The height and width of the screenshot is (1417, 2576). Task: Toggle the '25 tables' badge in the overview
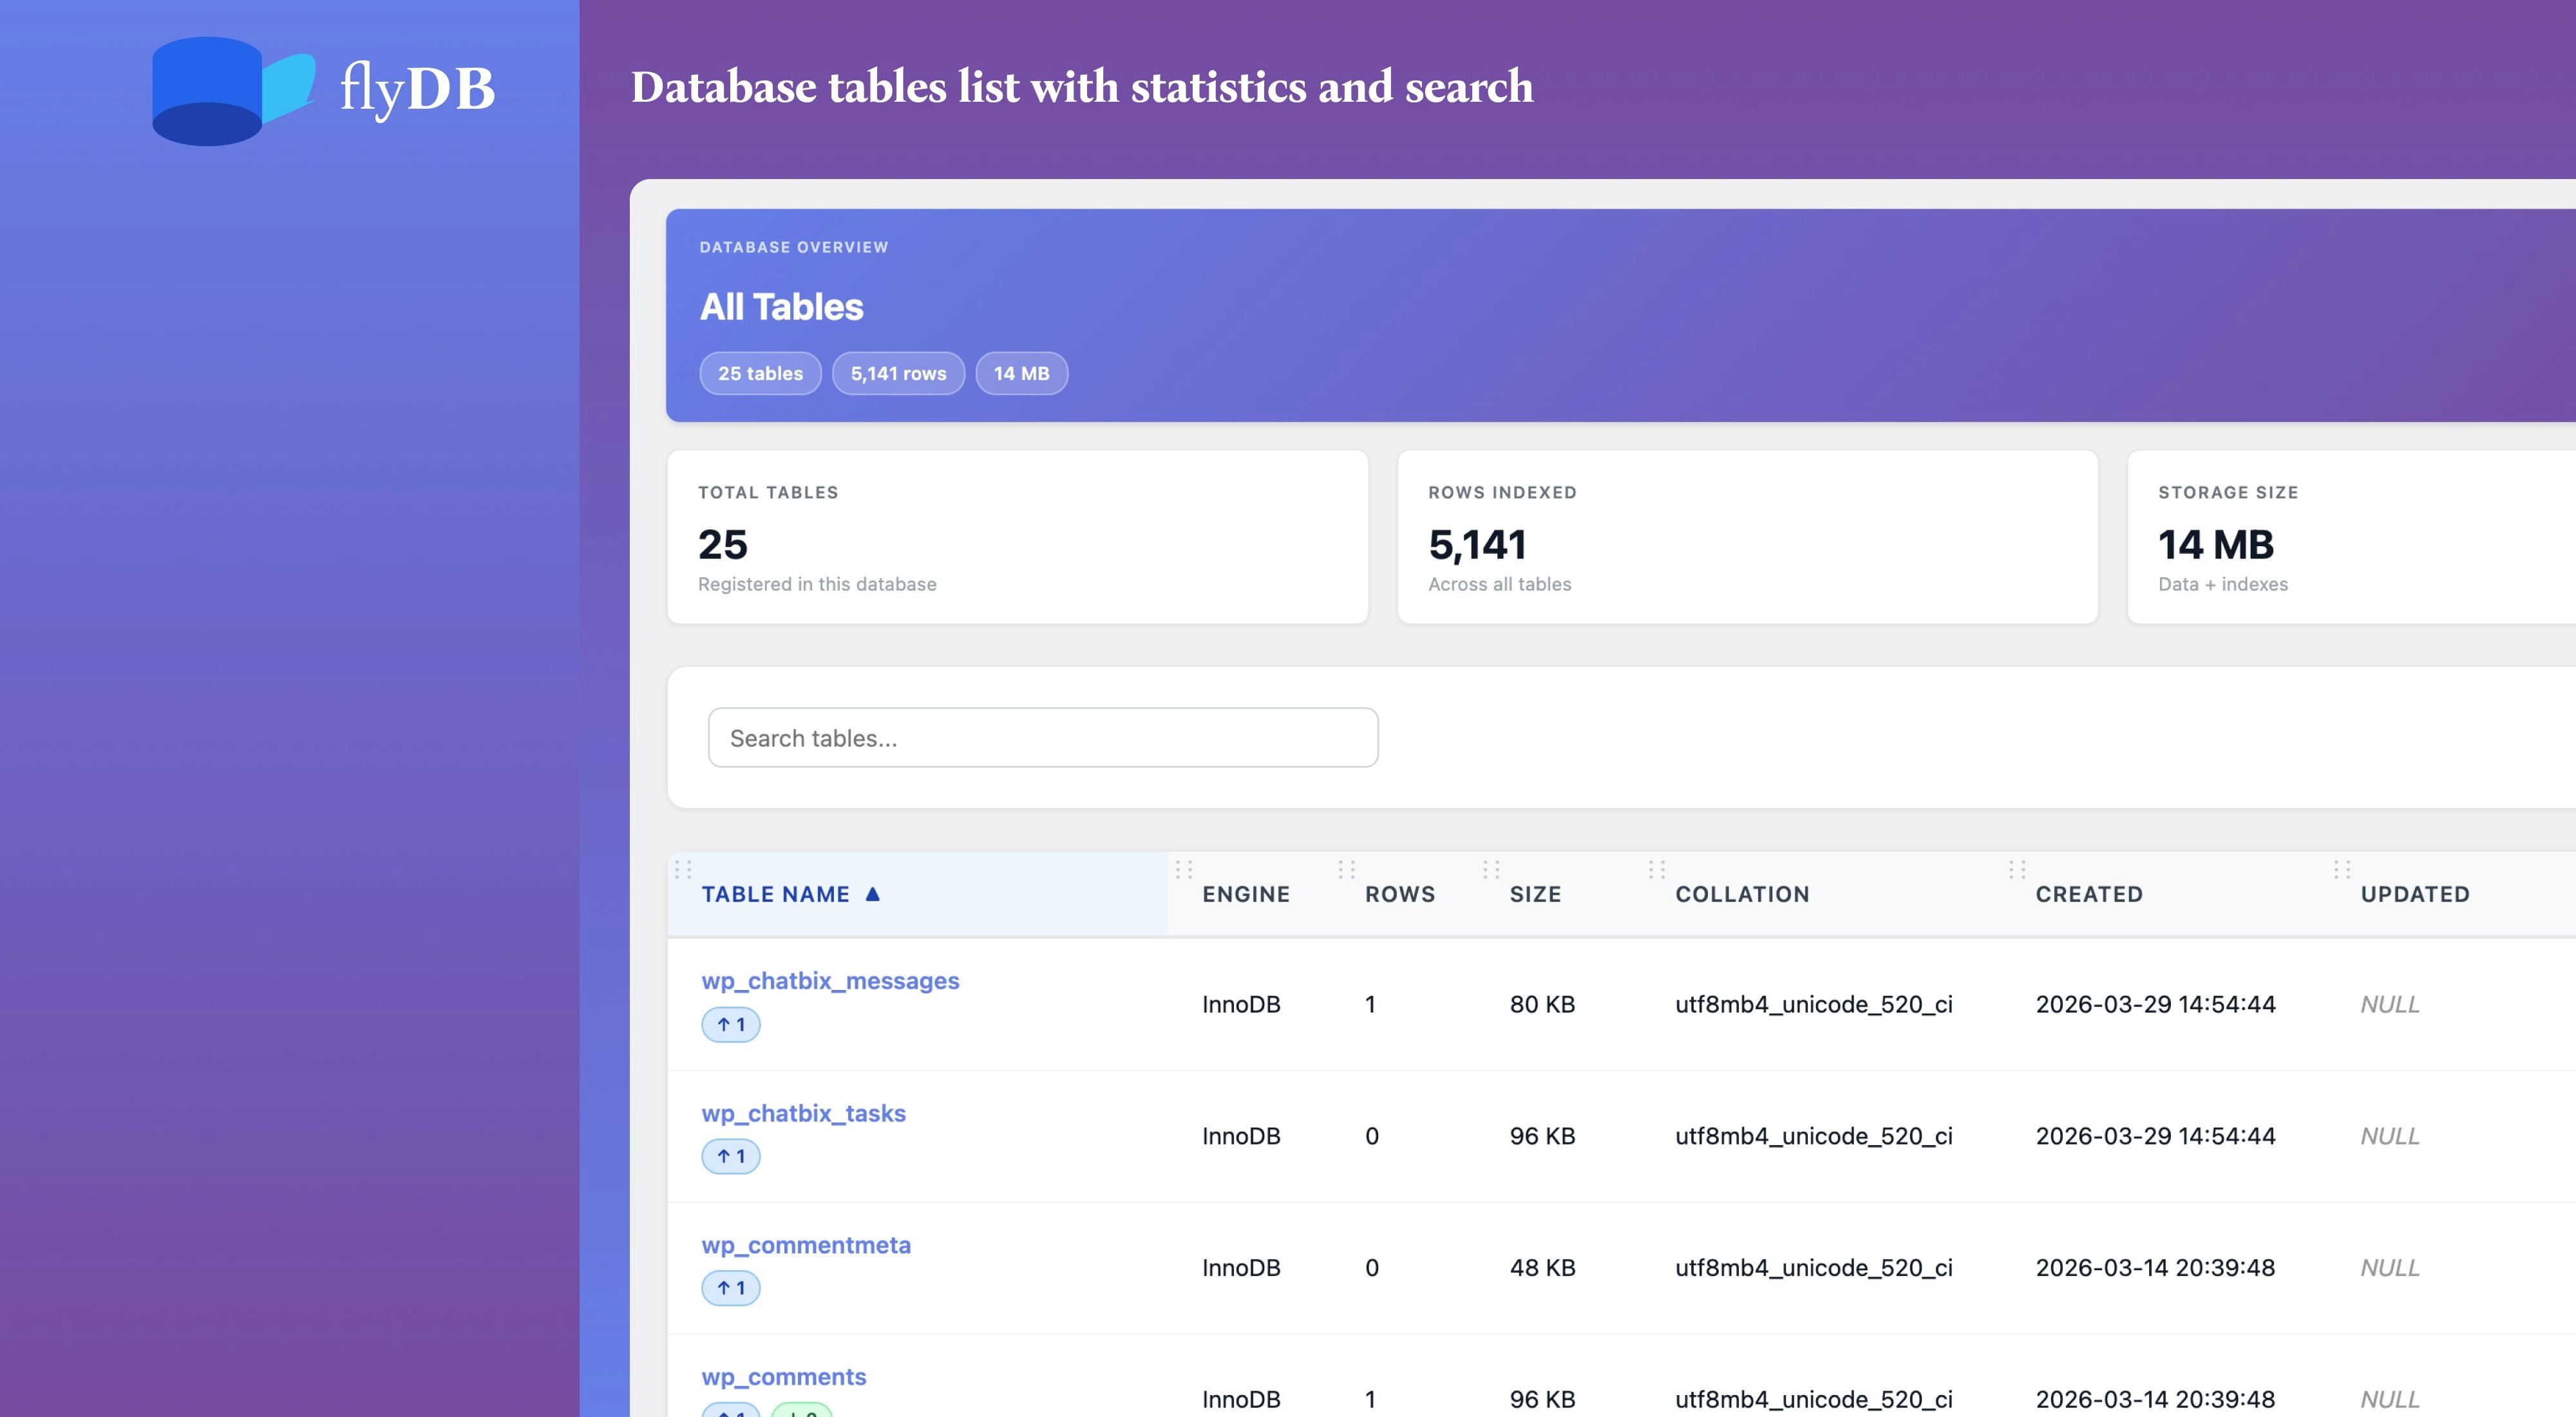[x=760, y=373]
